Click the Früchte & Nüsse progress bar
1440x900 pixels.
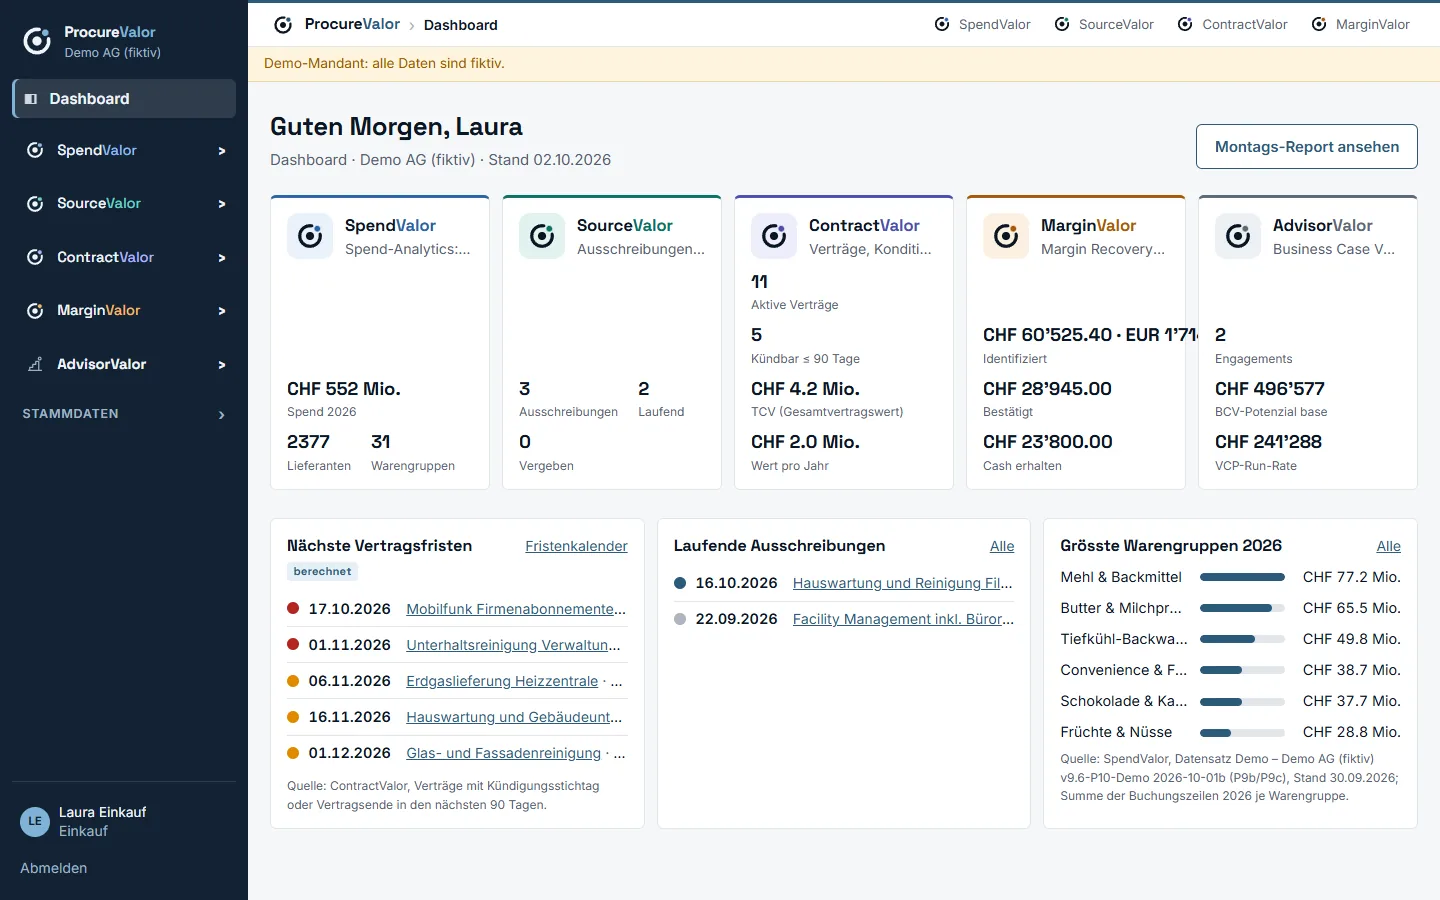[1242, 732]
